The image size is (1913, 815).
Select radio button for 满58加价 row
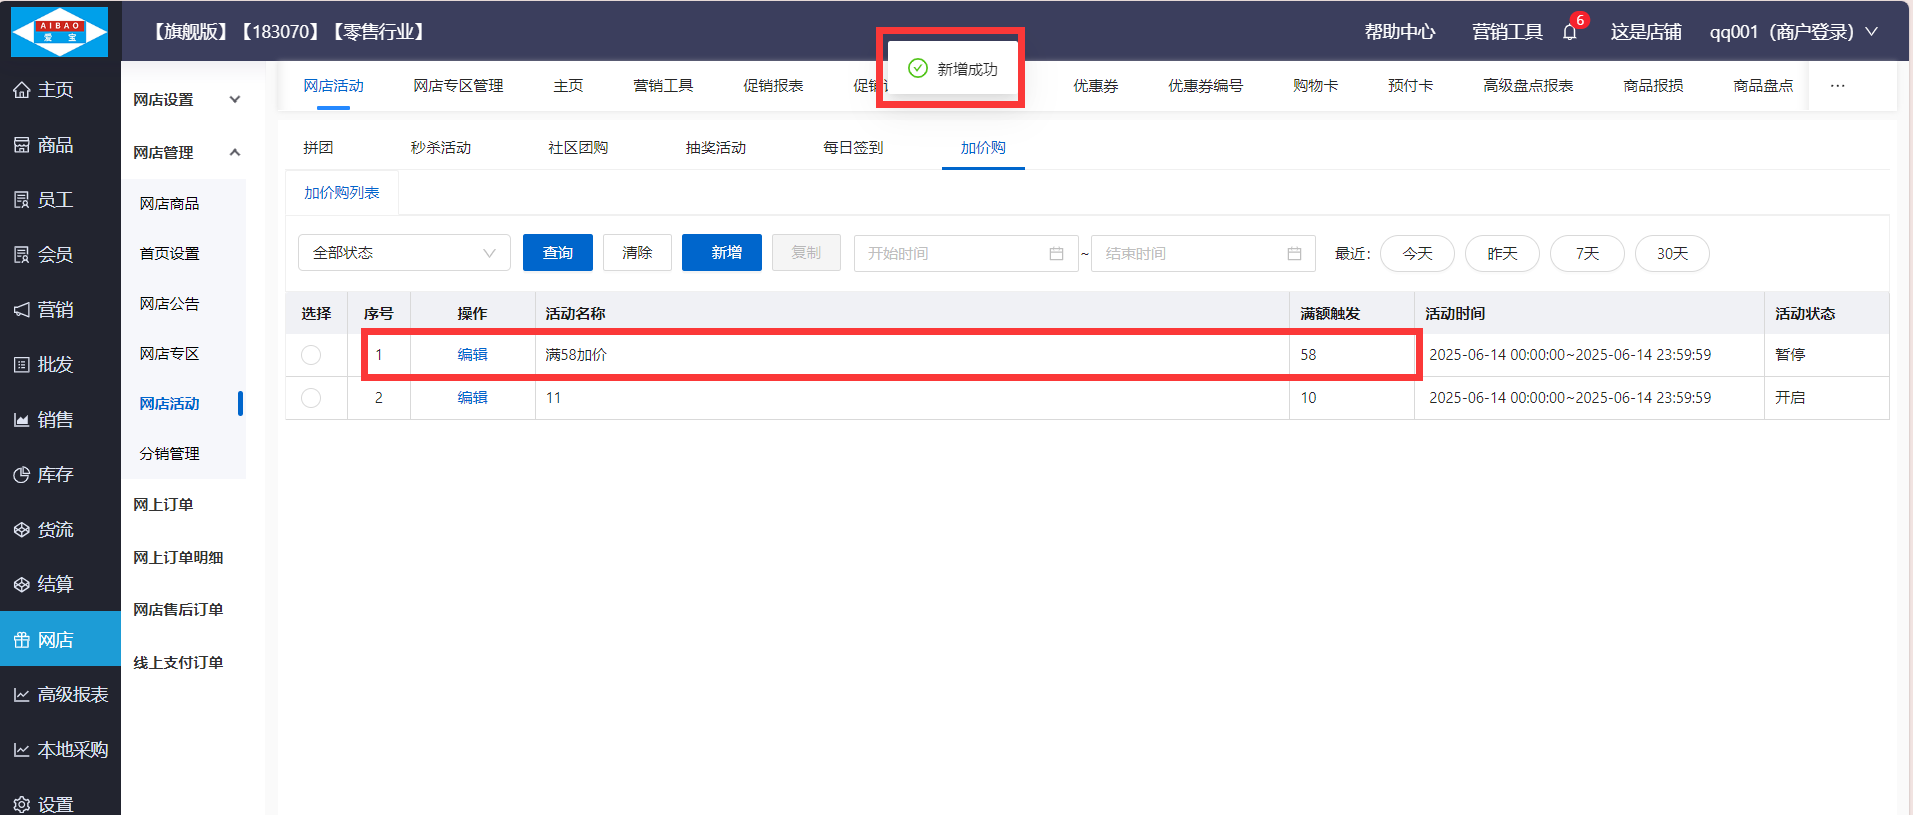[311, 355]
